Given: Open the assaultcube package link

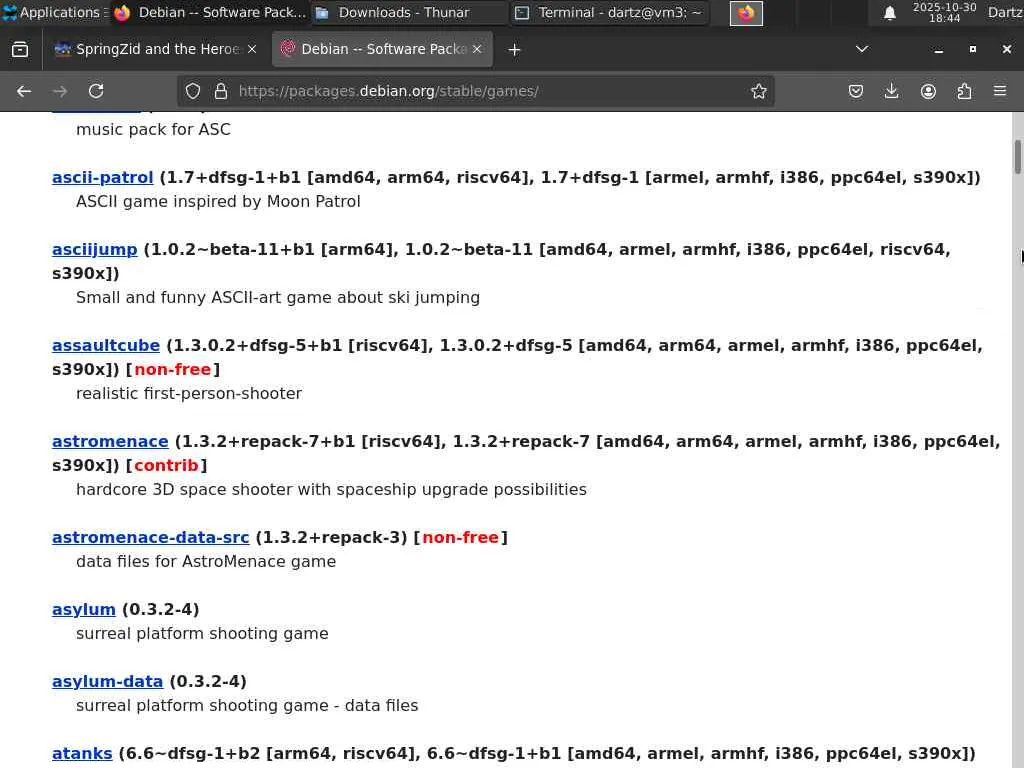Looking at the screenshot, I should 106,345.
